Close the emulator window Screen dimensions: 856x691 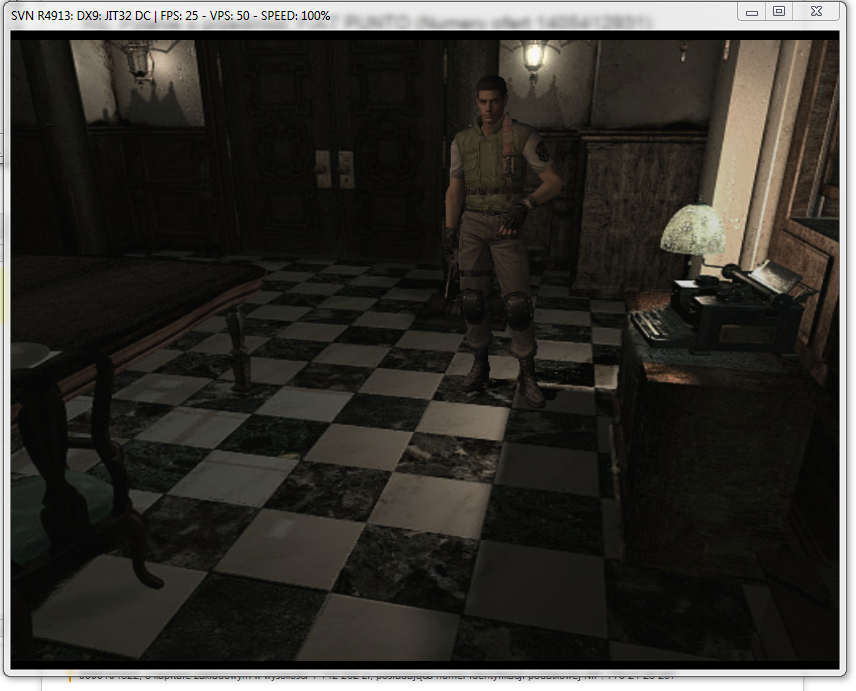tap(816, 11)
